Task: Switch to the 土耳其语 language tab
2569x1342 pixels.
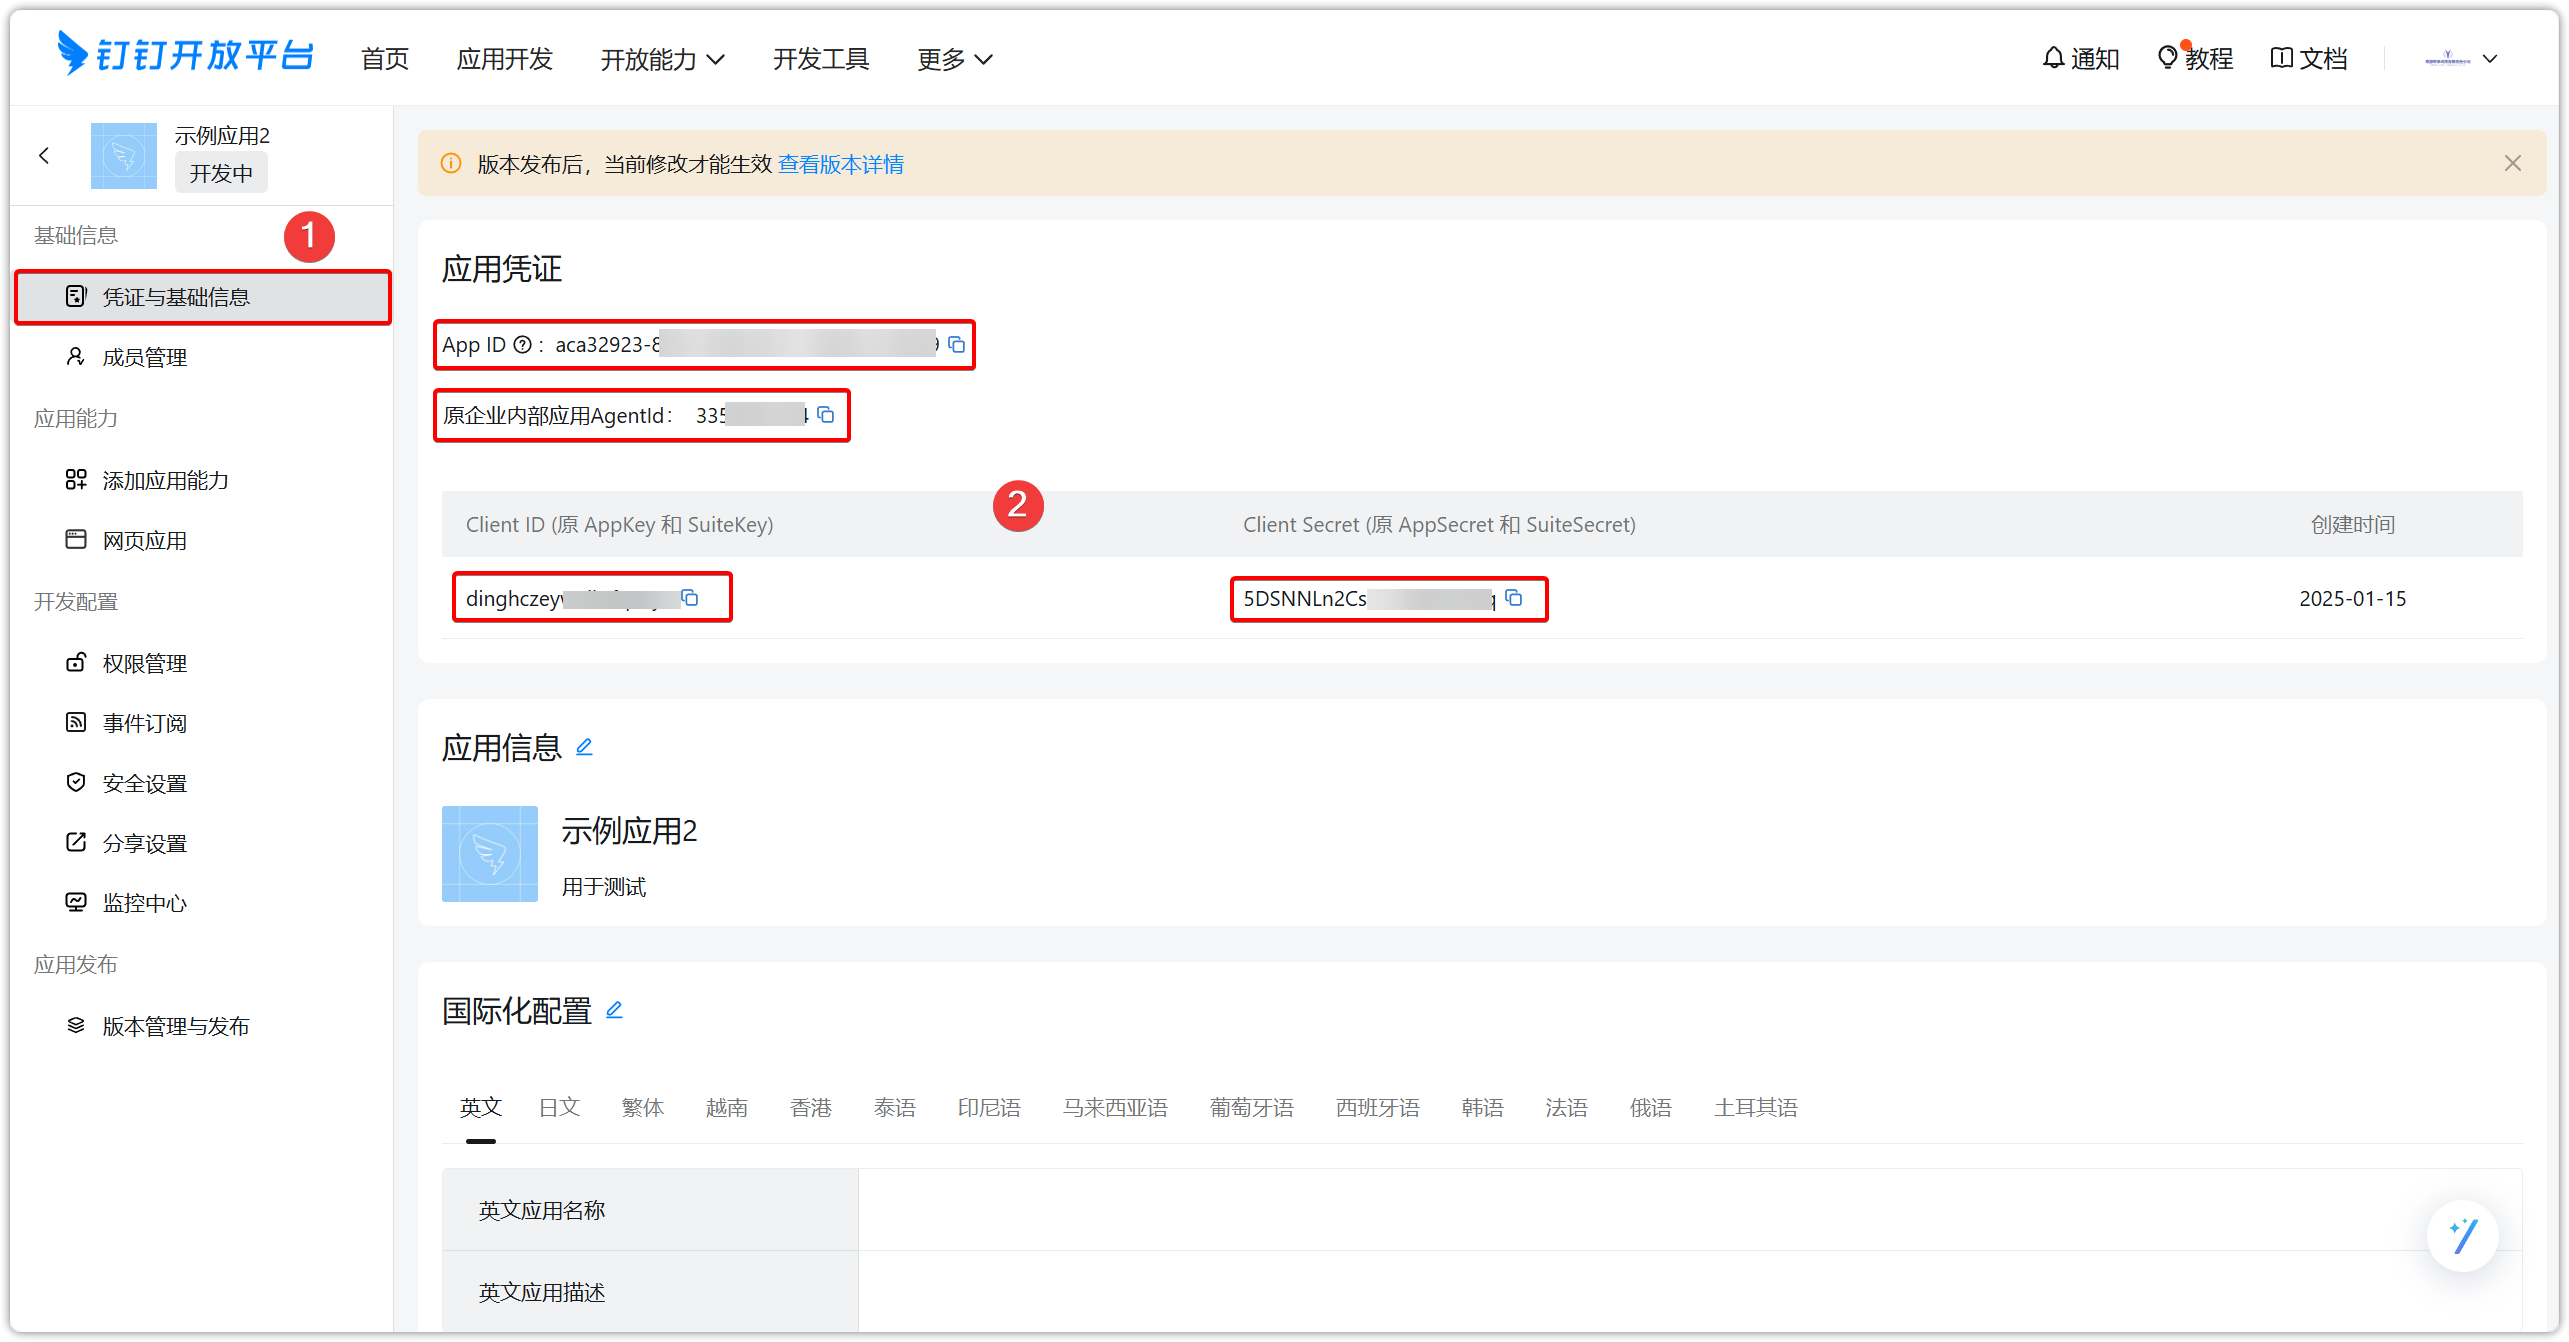Action: pos(1756,1107)
